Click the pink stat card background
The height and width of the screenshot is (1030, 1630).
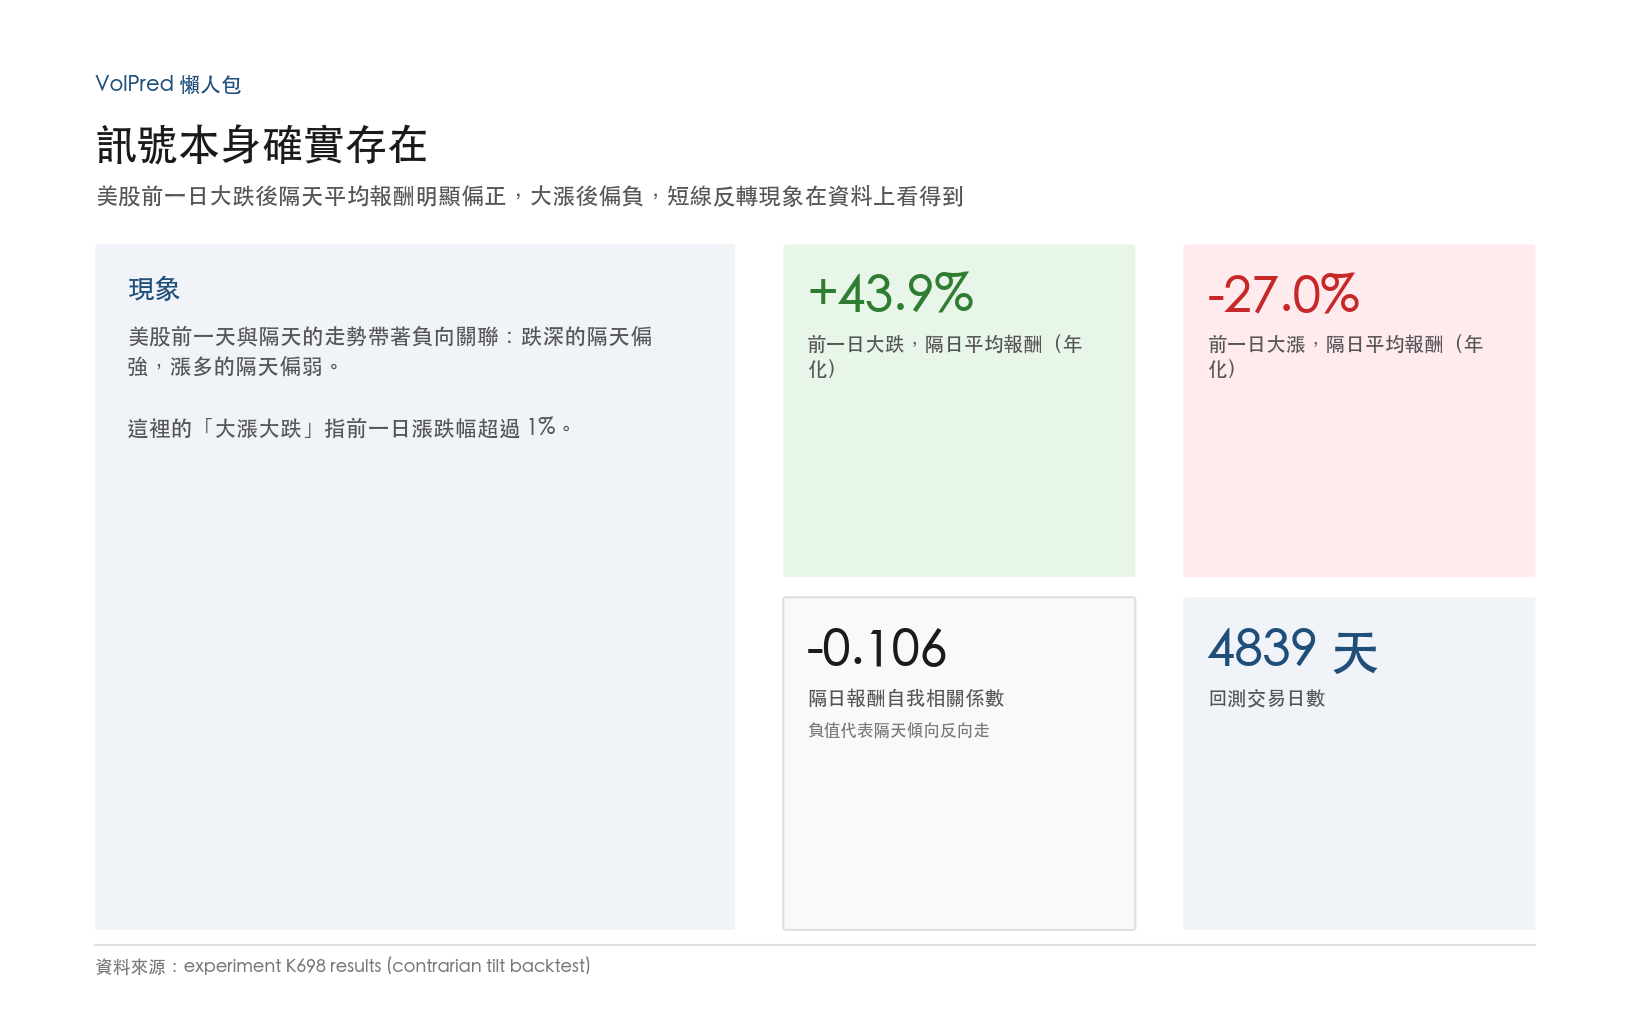coord(1359,480)
